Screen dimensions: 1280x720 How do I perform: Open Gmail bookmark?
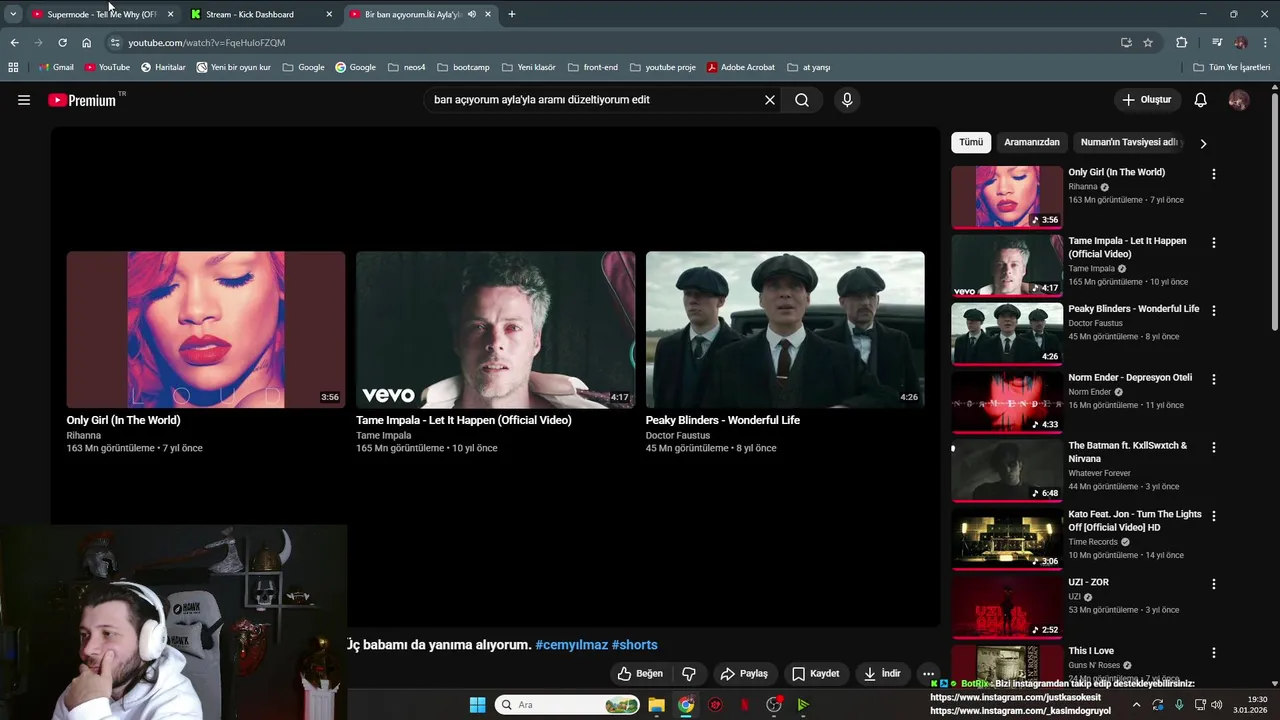point(56,67)
